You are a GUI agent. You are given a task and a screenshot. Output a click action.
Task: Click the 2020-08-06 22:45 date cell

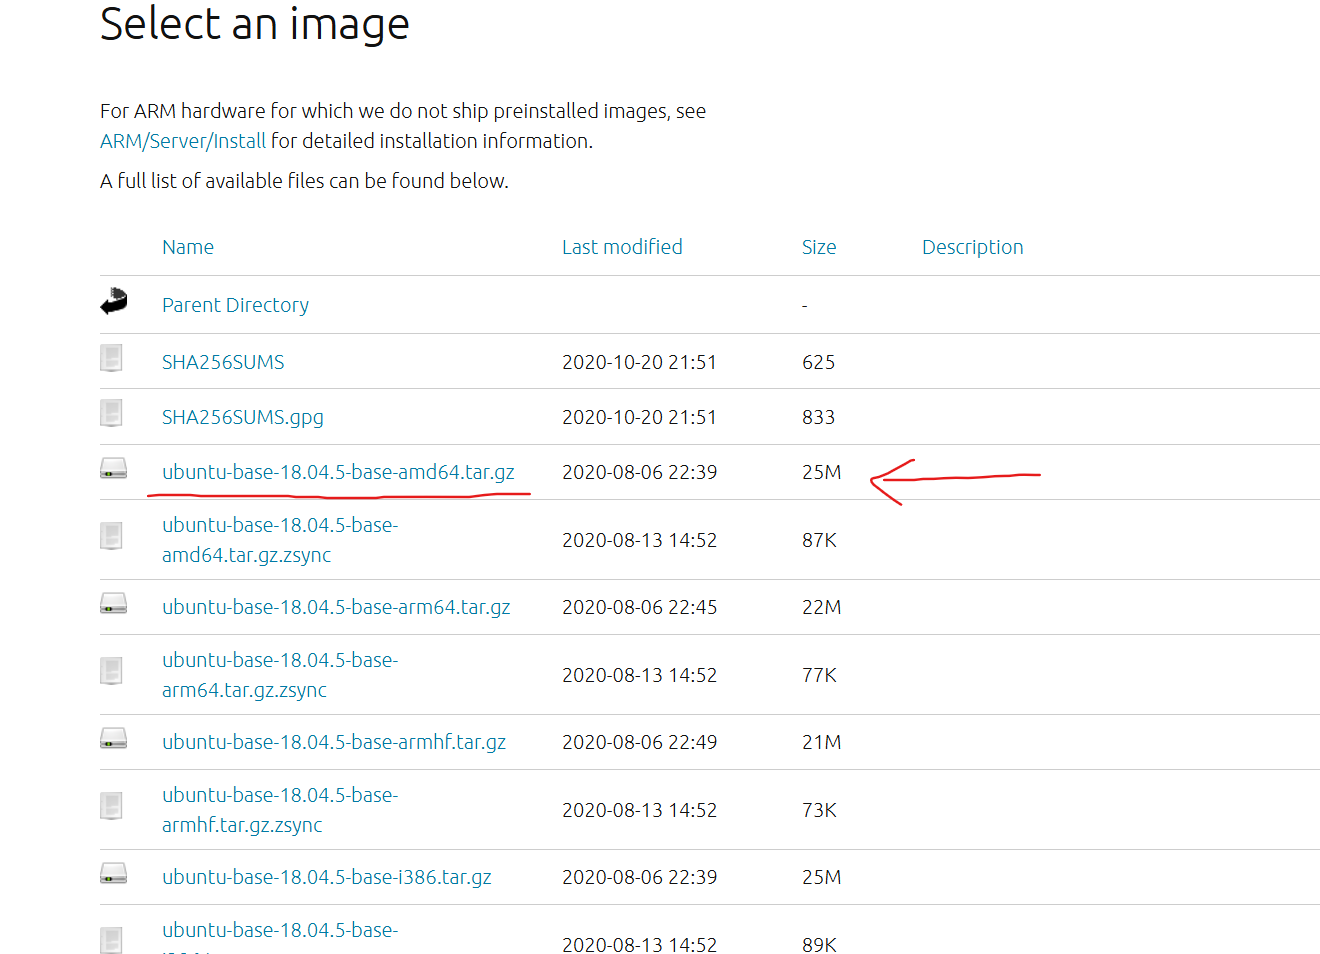[639, 607]
